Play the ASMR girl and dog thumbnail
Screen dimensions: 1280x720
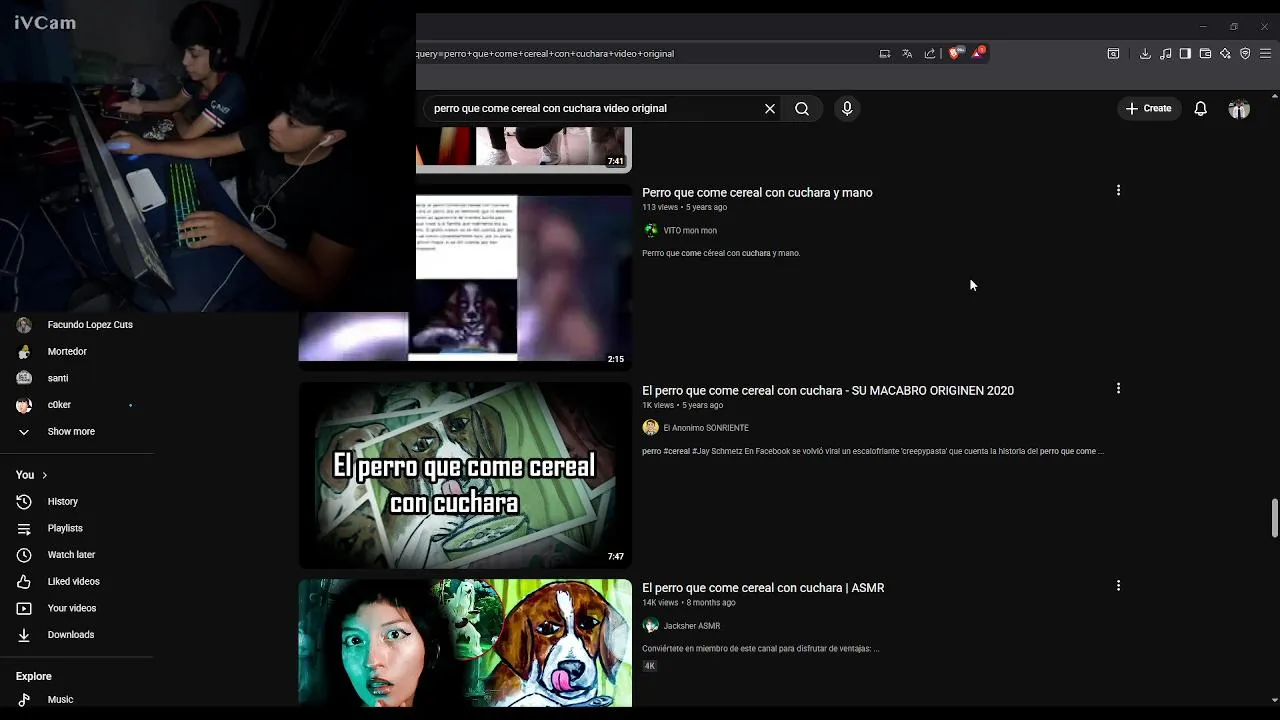[465, 643]
